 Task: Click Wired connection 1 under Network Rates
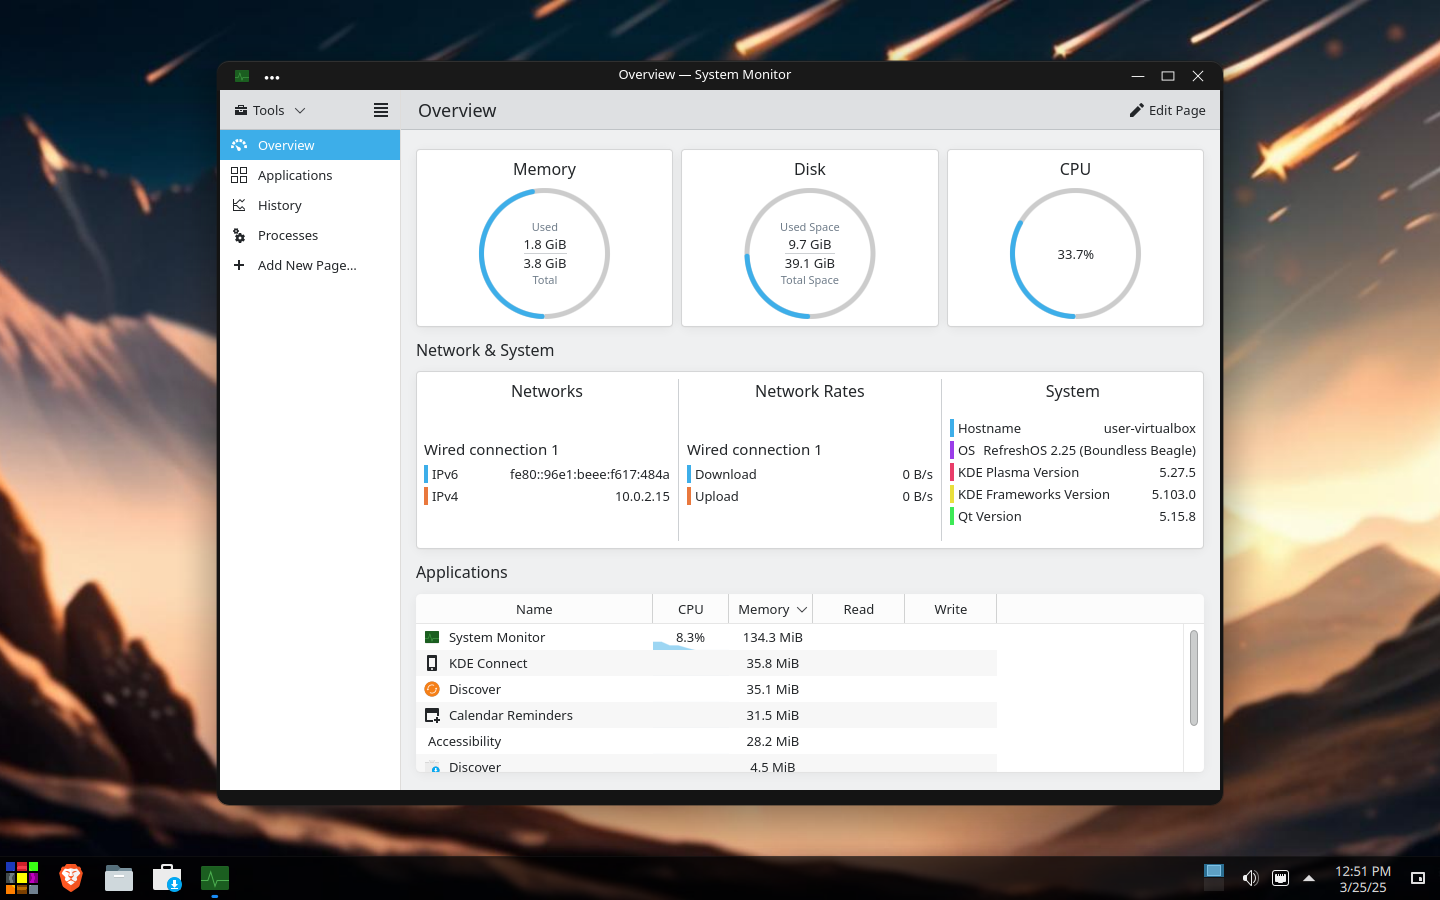[754, 450]
